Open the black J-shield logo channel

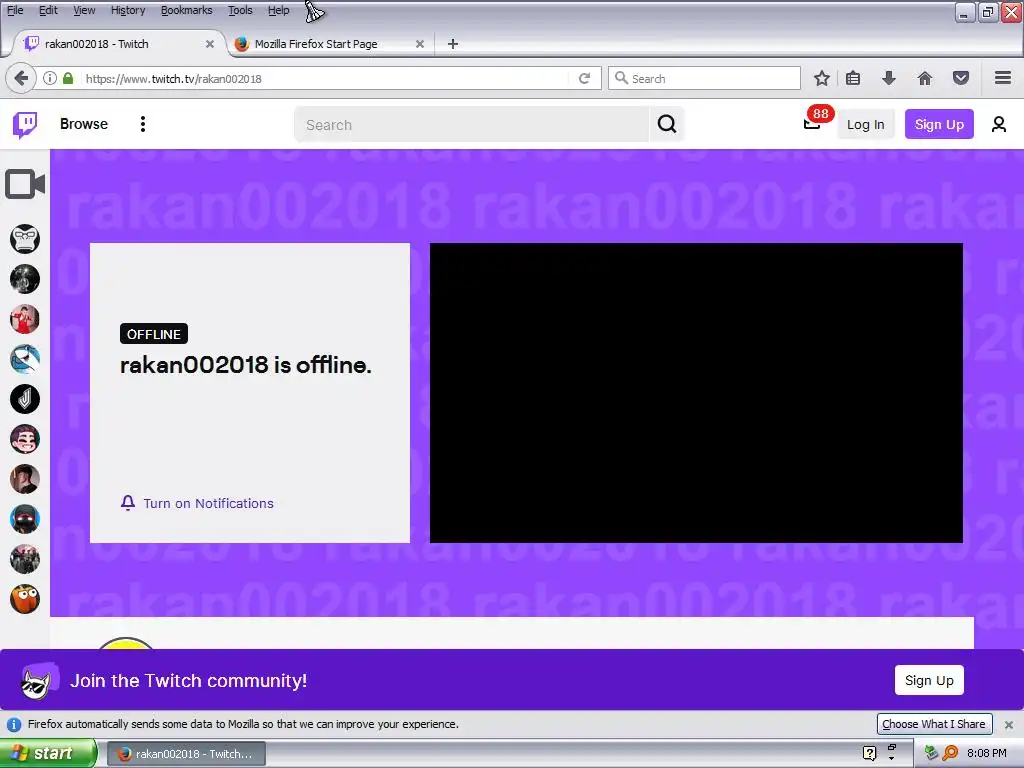pos(25,399)
